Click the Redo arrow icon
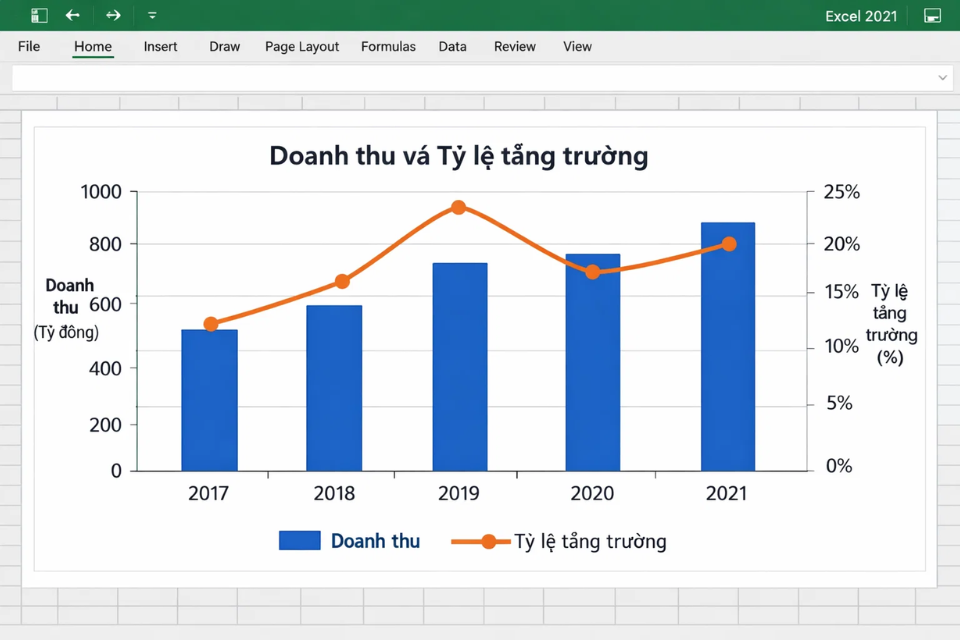 point(112,15)
